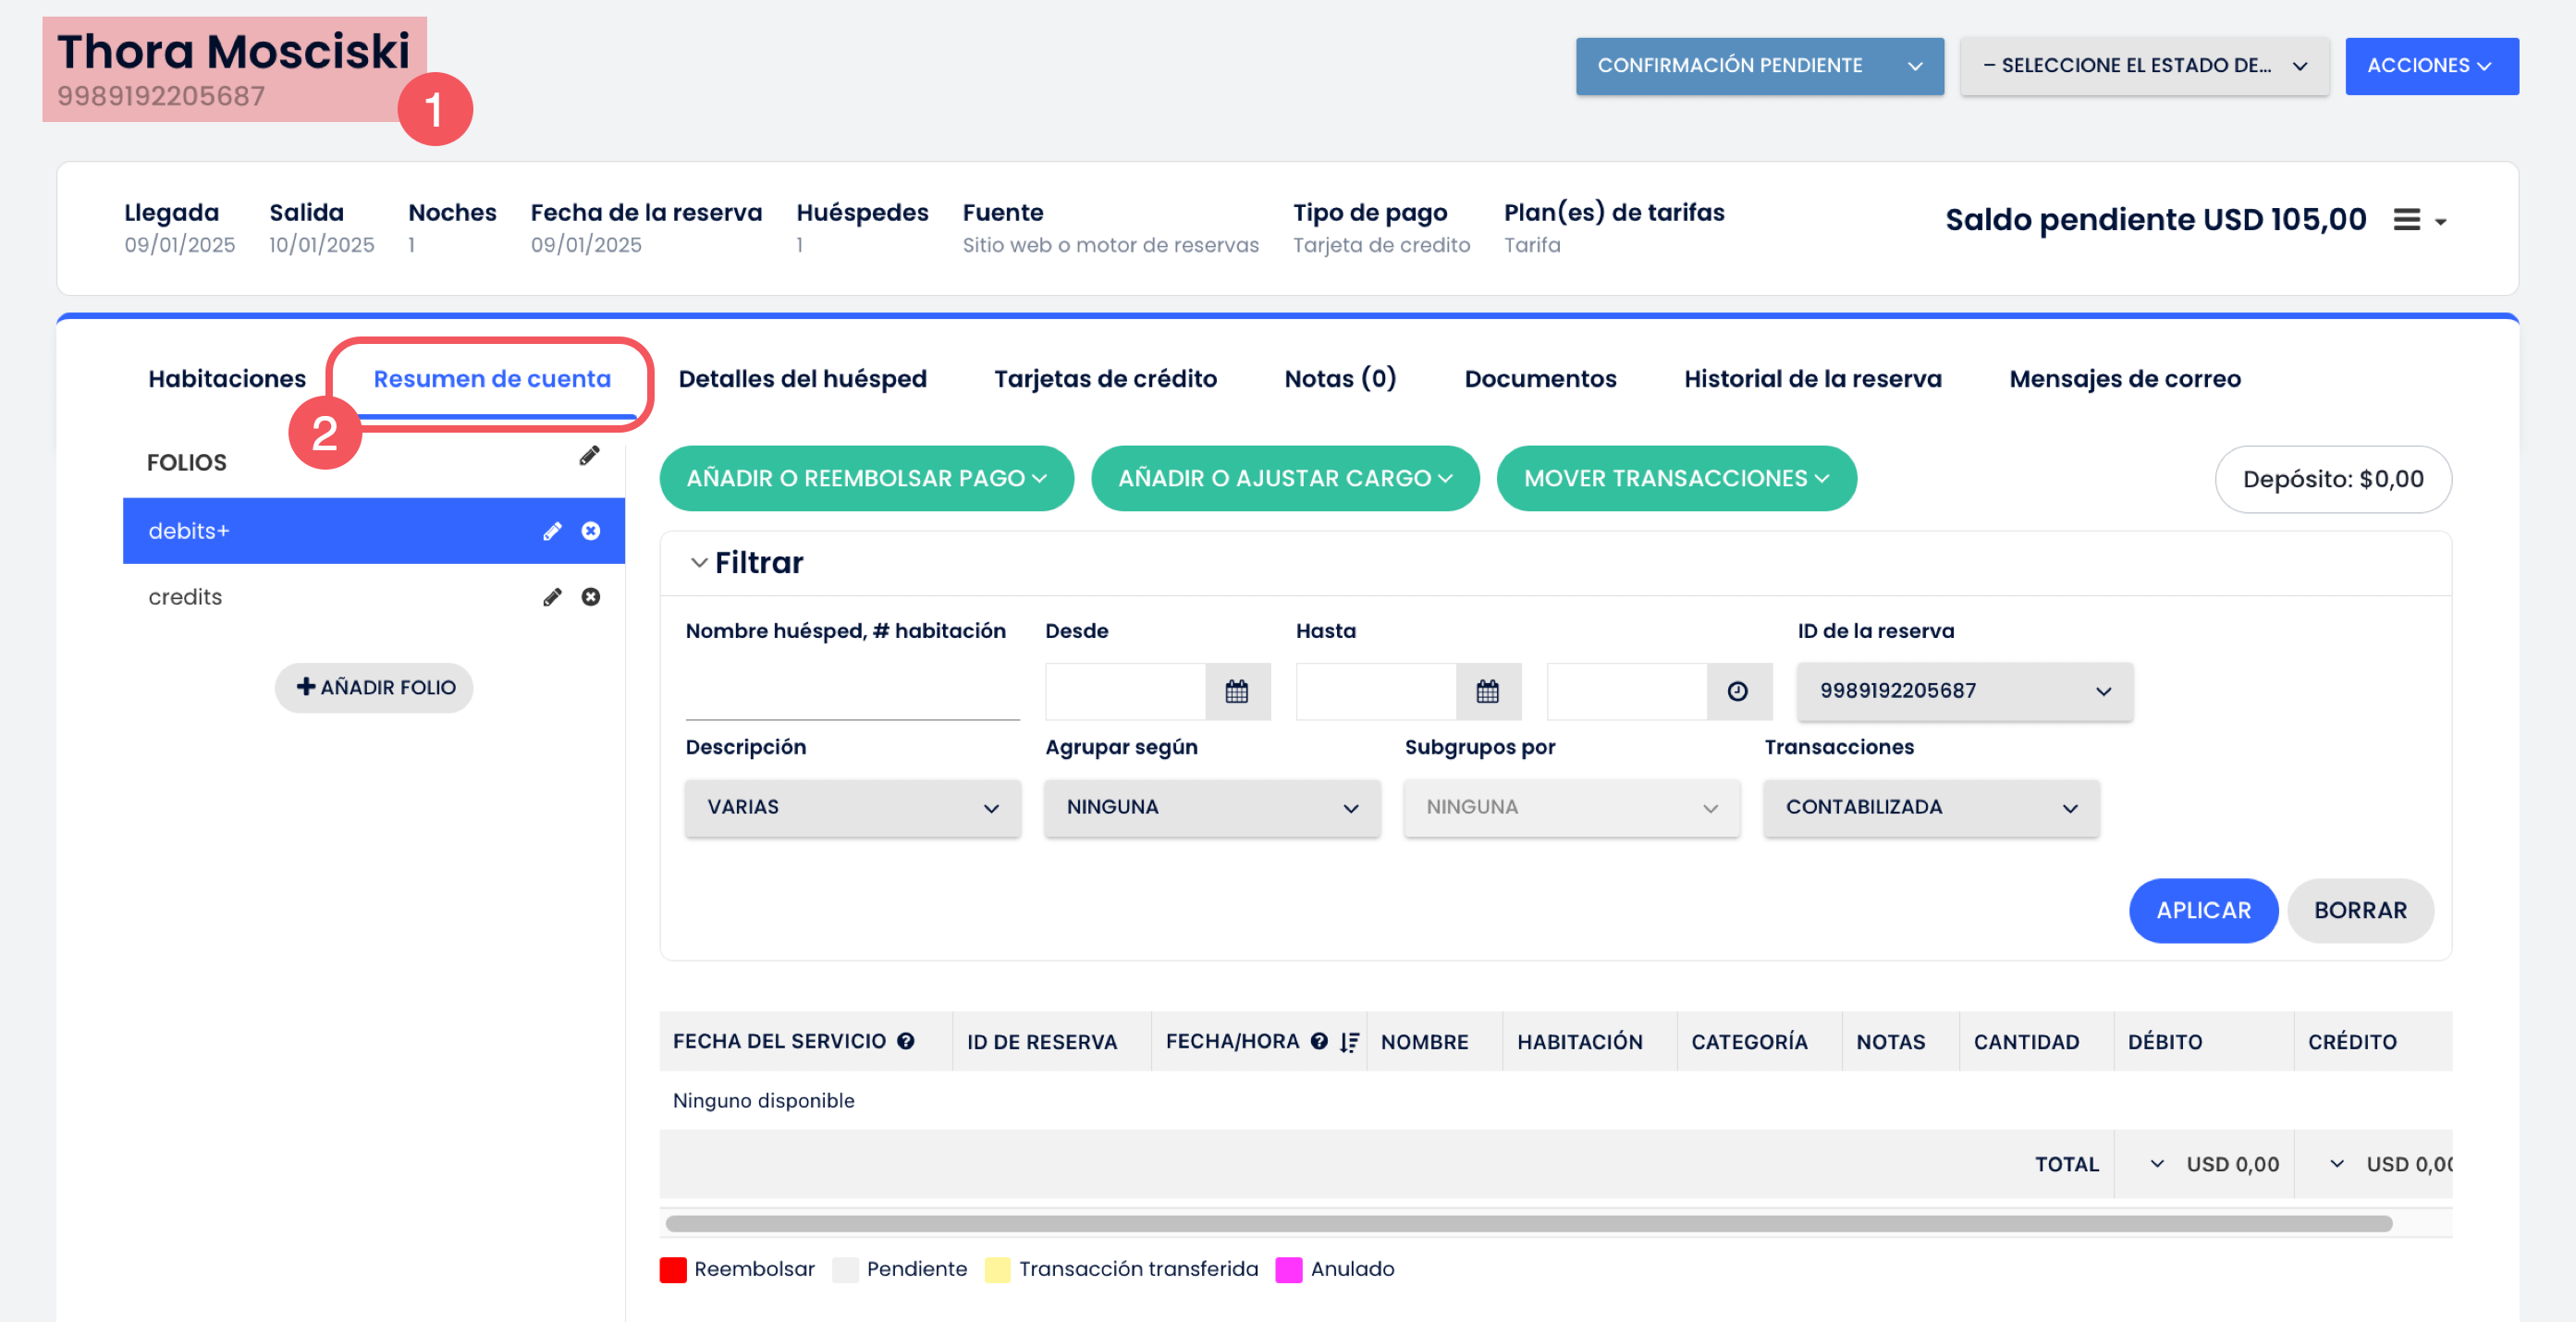This screenshot has width=2576, height=1322.
Task: Edit the debits+ folio with pencil icon
Action: coord(552,531)
